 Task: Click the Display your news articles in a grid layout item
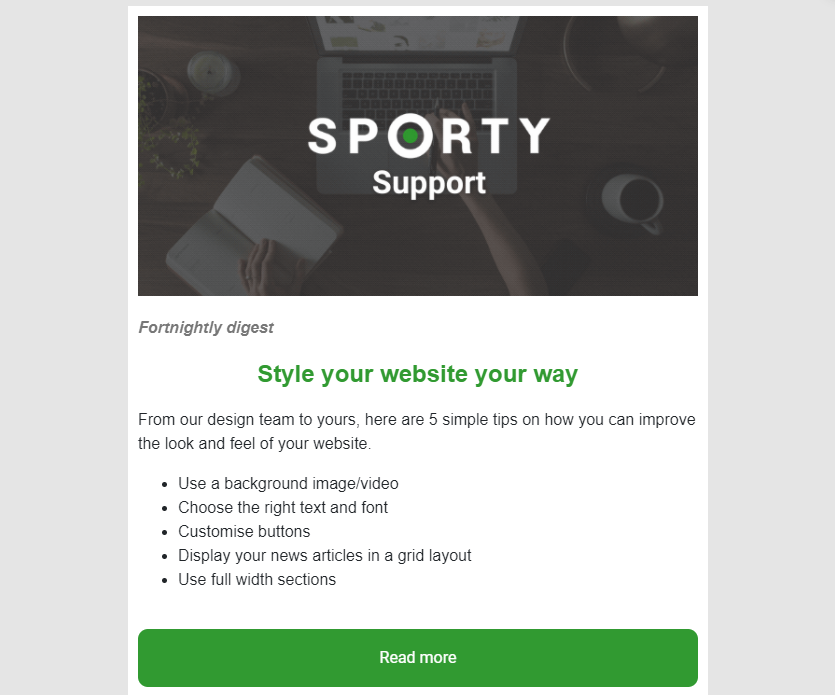[325, 555]
